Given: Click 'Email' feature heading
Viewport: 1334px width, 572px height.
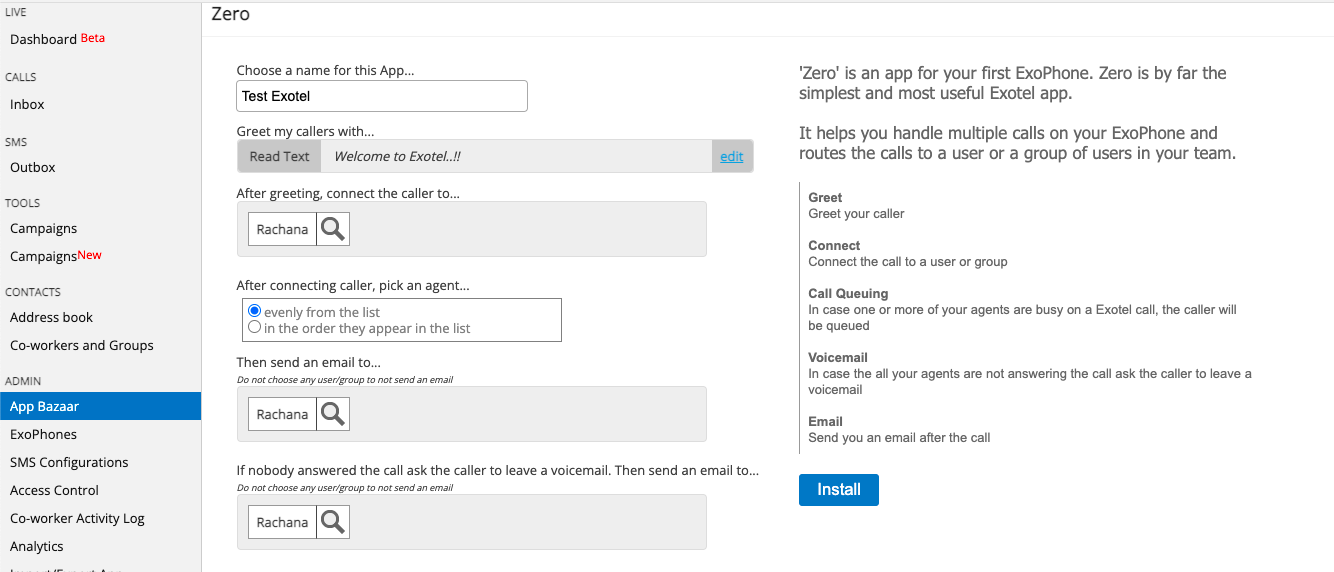Looking at the screenshot, I should coord(825,422).
